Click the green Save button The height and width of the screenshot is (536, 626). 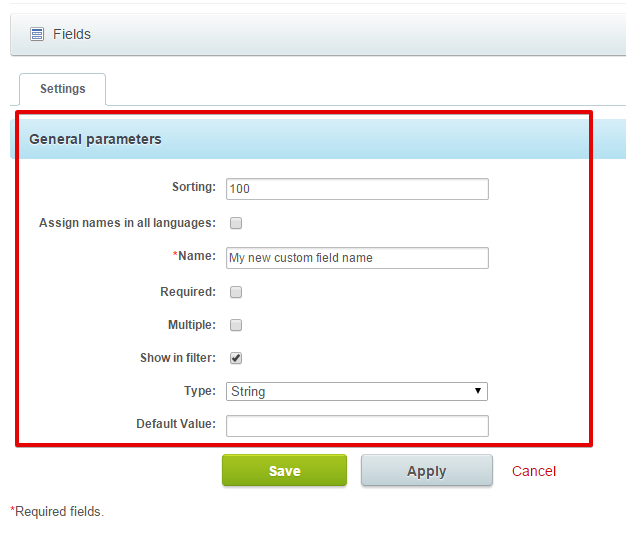tap(285, 470)
